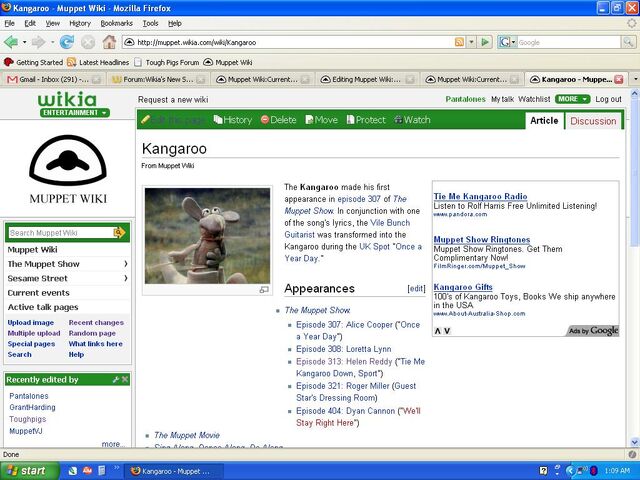Open the Upload image sidebar link
The image size is (640, 480).
tap(31, 322)
